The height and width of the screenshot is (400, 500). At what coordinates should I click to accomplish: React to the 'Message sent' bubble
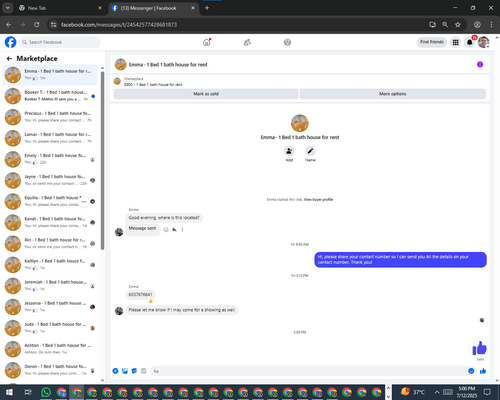click(166, 230)
